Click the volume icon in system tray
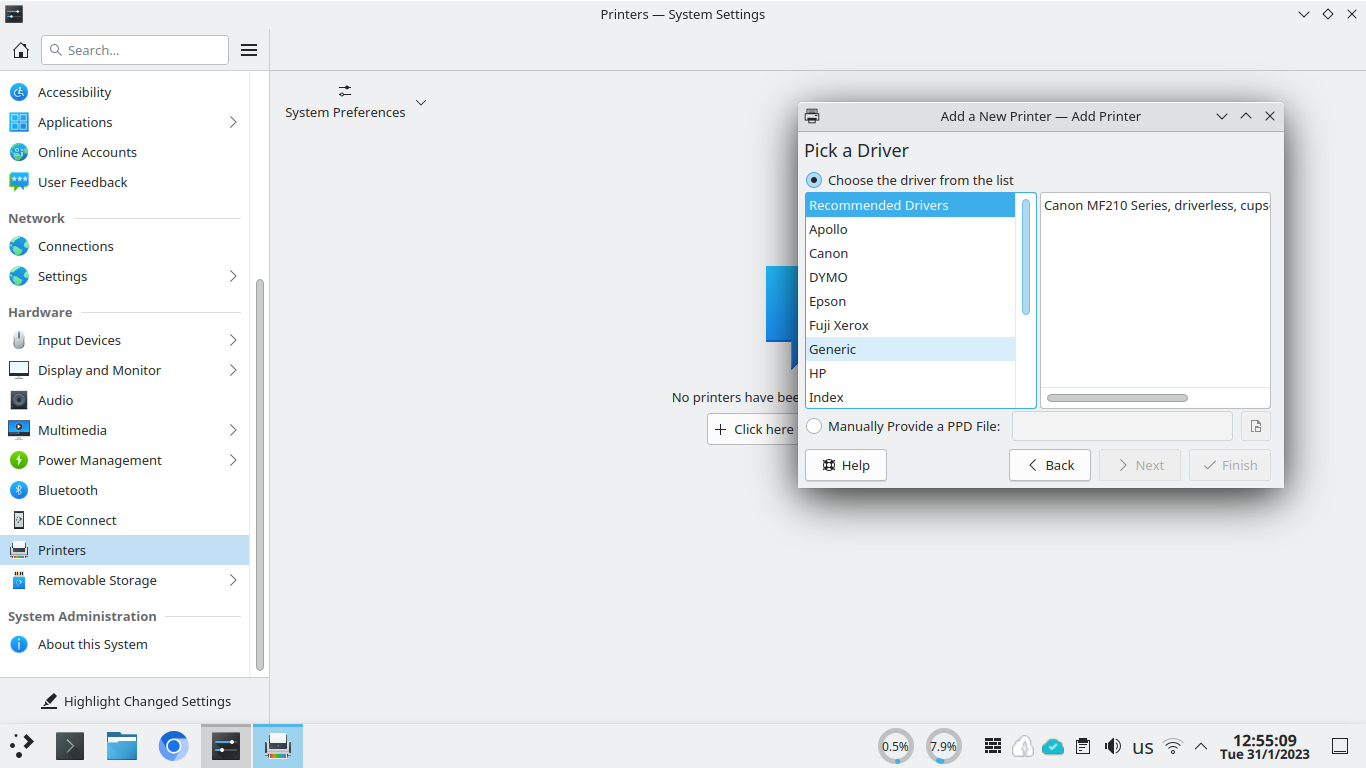This screenshot has height=768, width=1366. [1112, 746]
